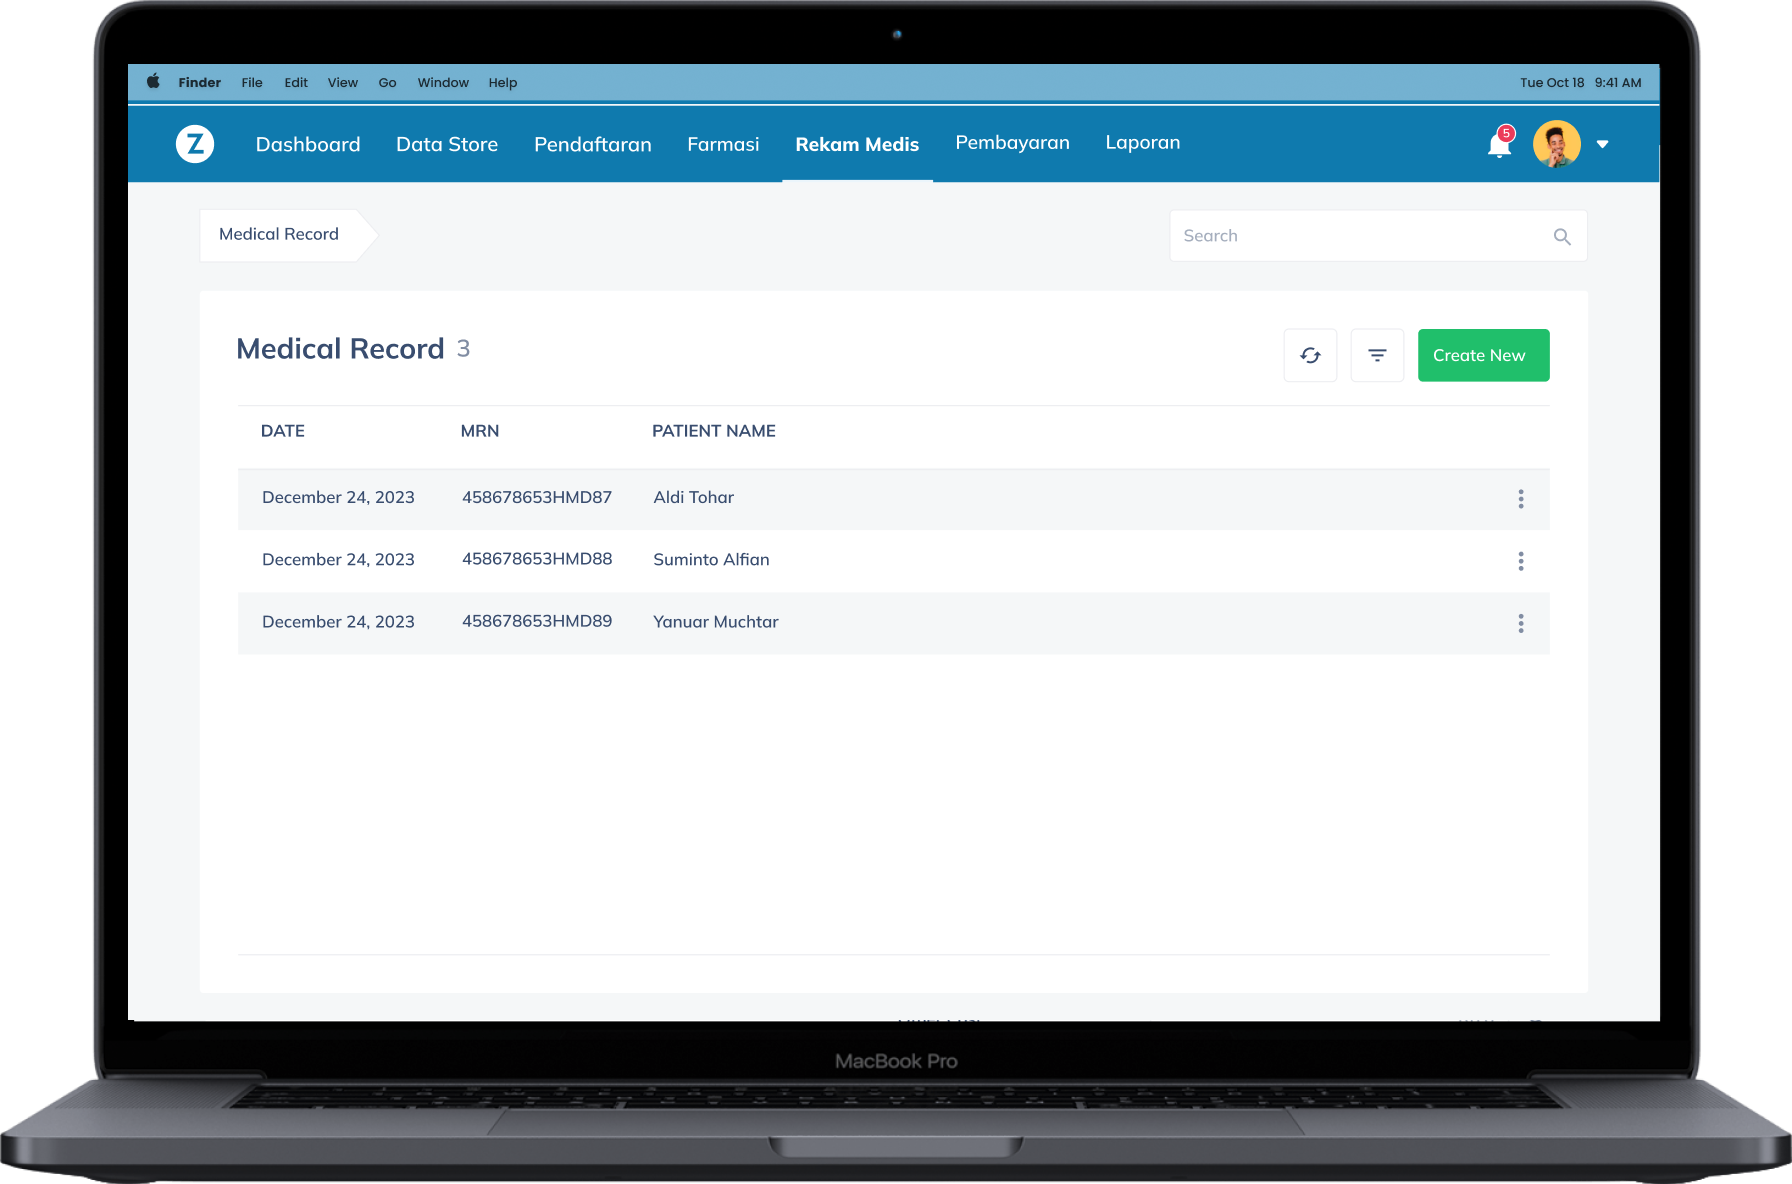
Task: Click the Z logo icon
Action: pyautogui.click(x=195, y=144)
